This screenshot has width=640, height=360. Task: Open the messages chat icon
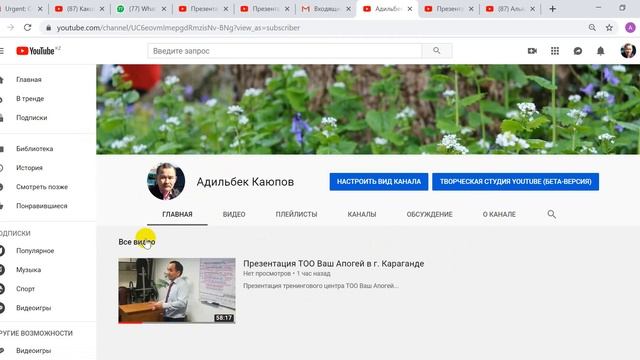coord(578,51)
